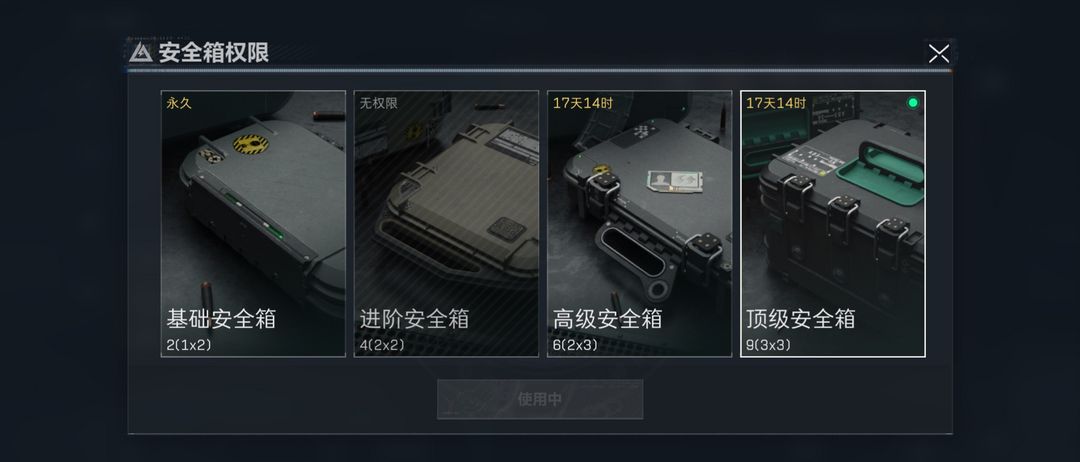Image resolution: width=1080 pixels, height=462 pixels.
Task: Click the 安全箱权限 title text
Action: pos(214,52)
